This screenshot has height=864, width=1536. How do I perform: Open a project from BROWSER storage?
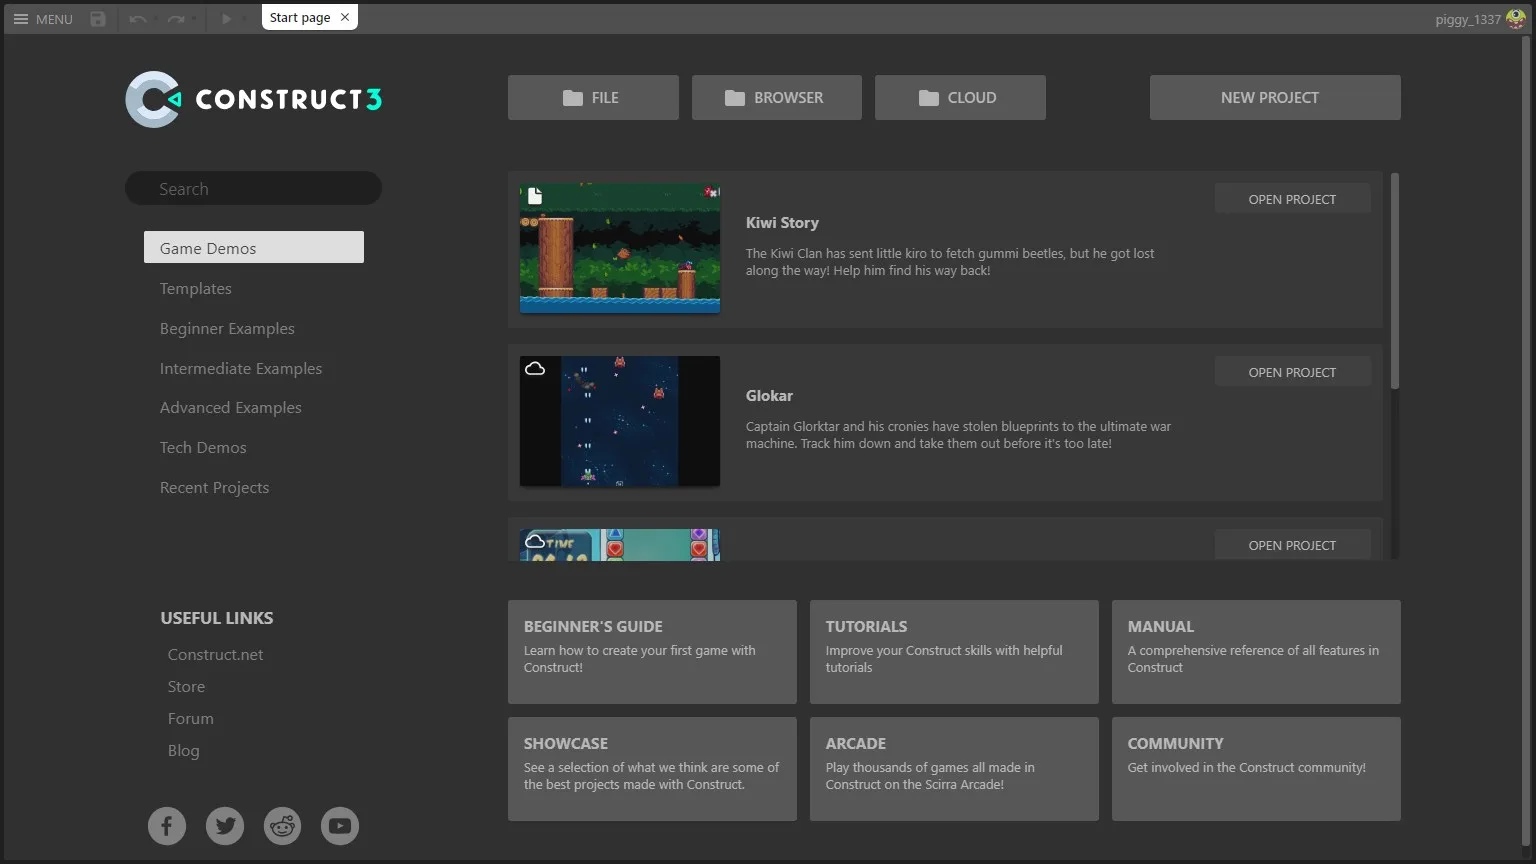[x=777, y=98]
